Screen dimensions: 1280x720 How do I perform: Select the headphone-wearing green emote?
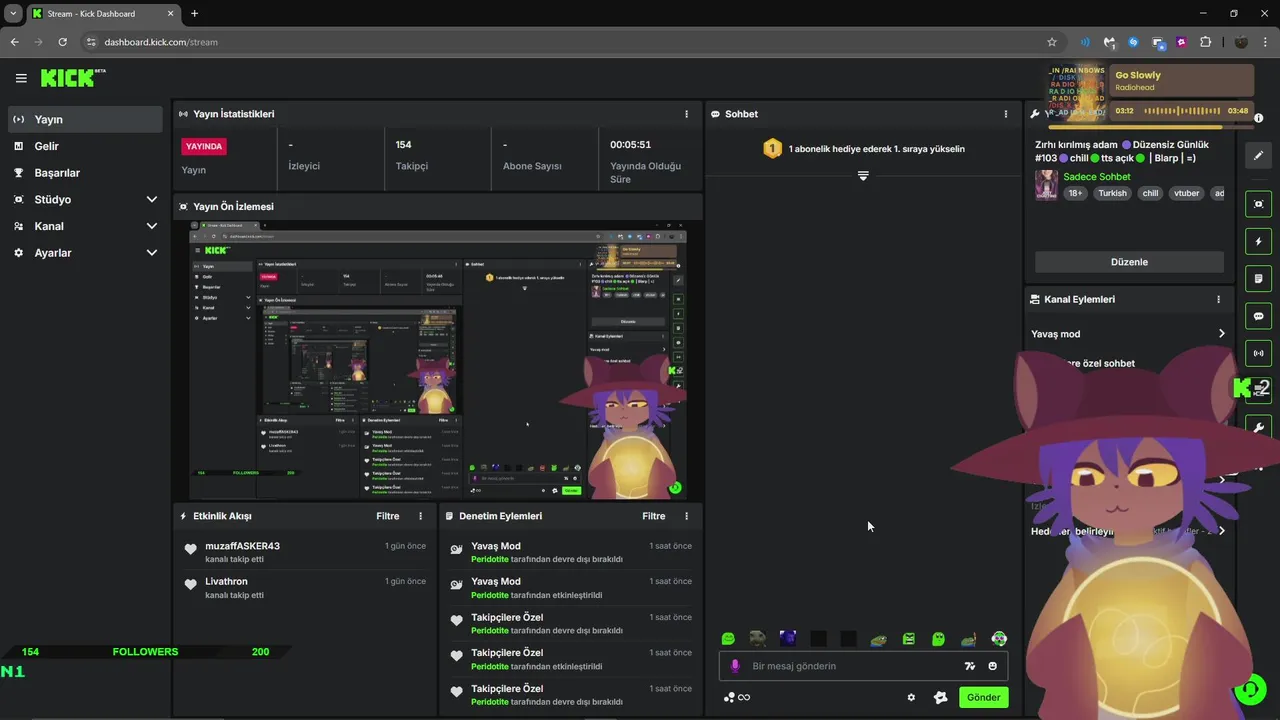[998, 639]
